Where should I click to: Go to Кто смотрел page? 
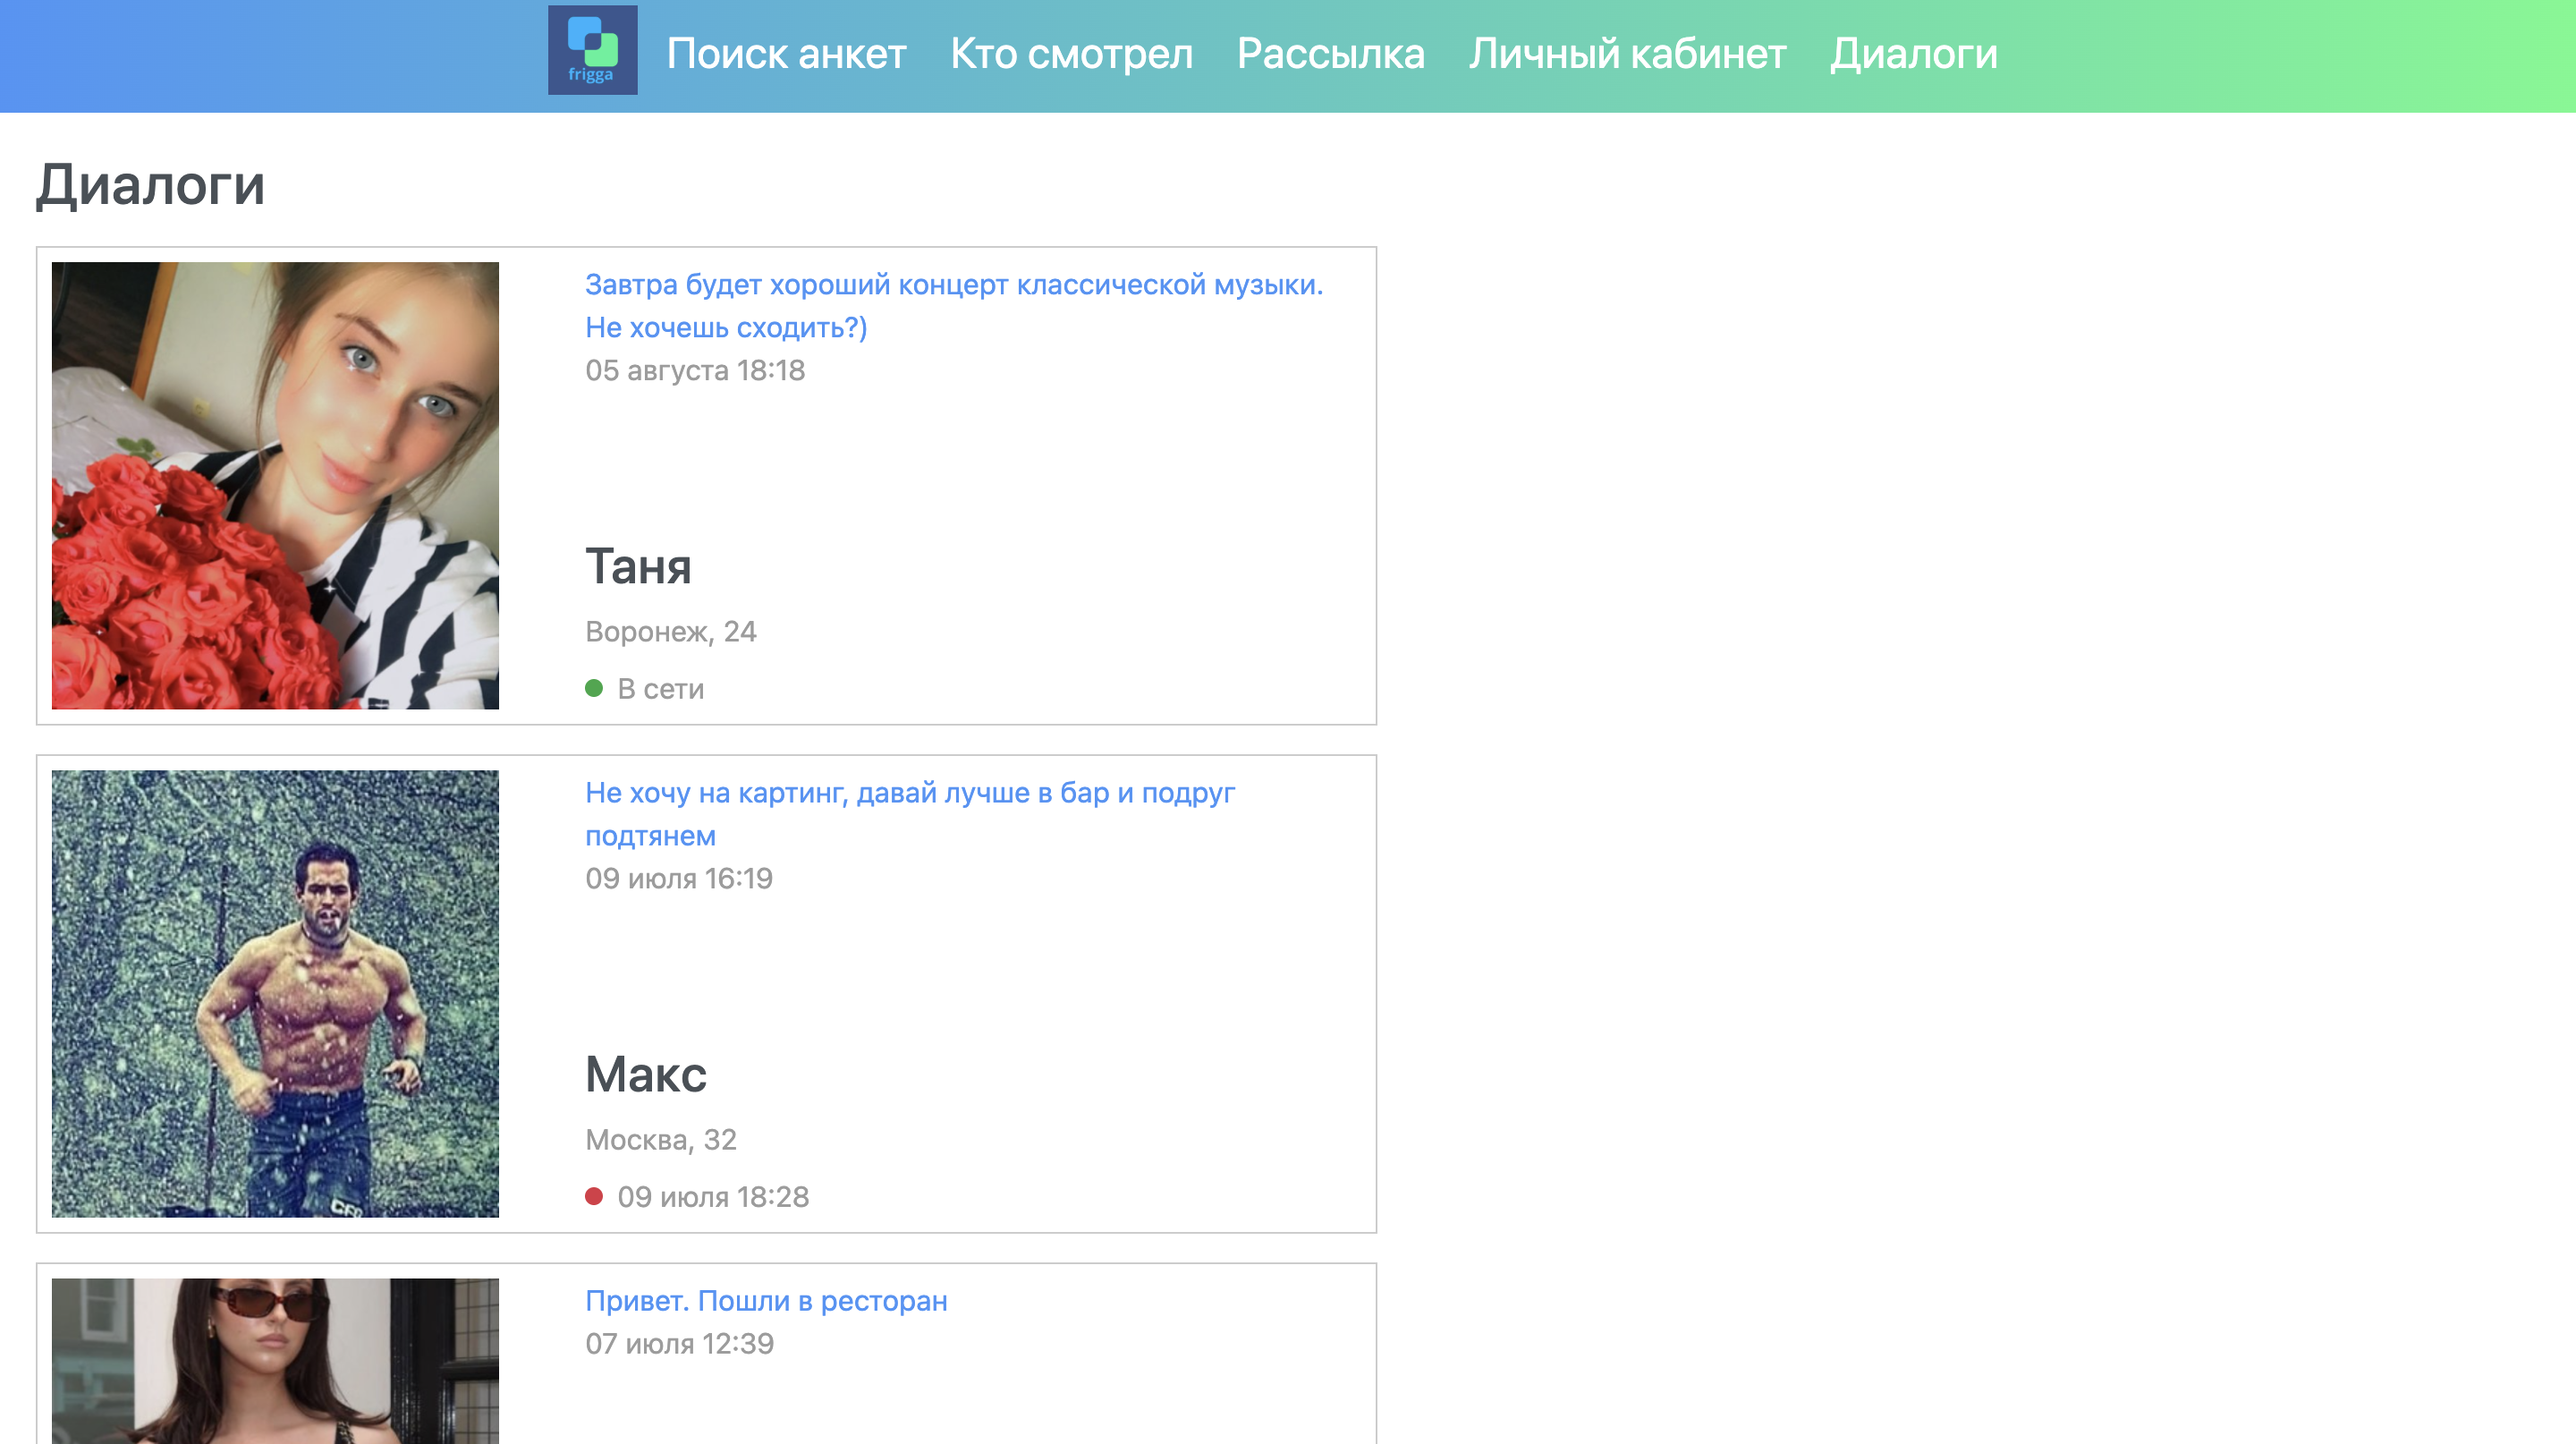pyautogui.click(x=1071, y=54)
